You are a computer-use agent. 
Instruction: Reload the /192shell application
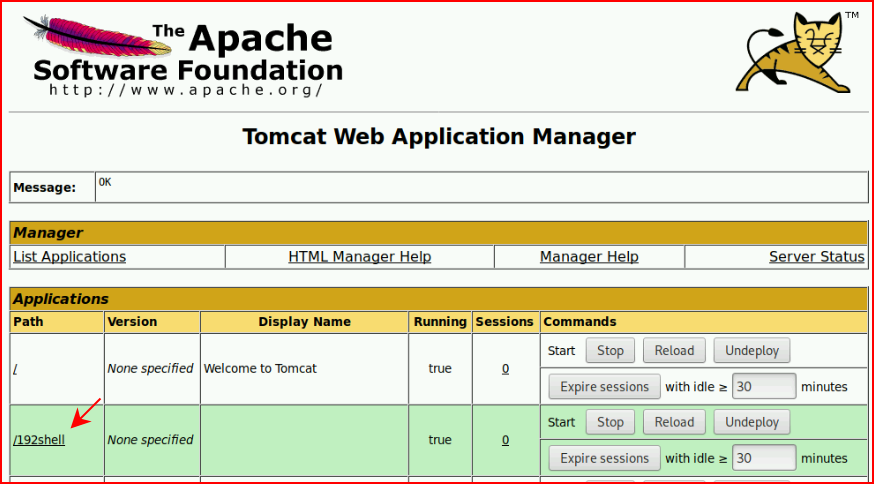674,422
